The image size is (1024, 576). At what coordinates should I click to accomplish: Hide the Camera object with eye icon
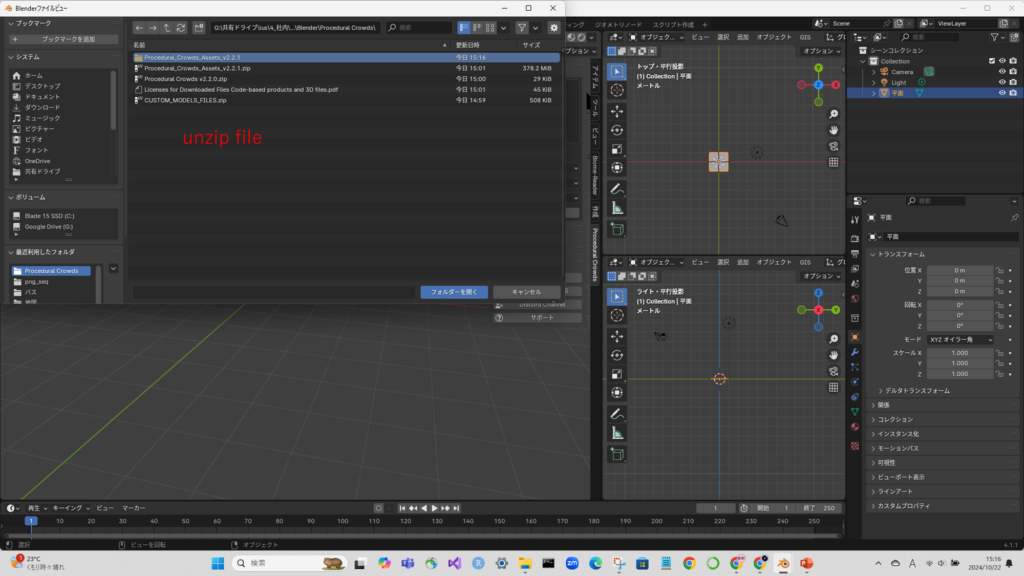(x=1002, y=72)
